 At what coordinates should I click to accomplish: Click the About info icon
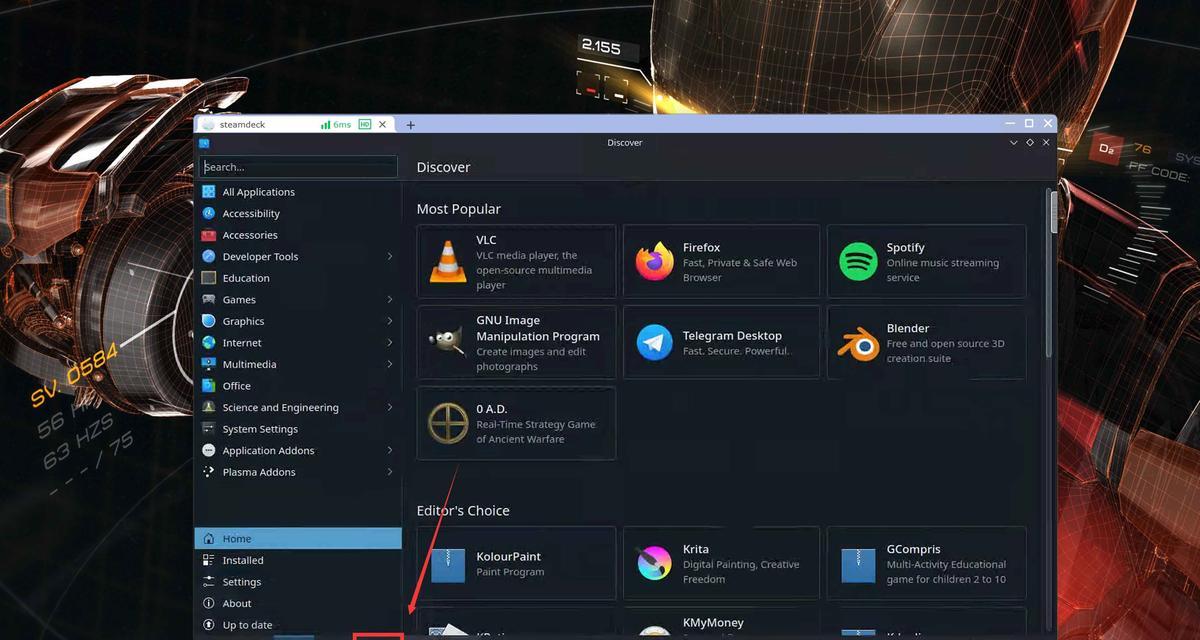[208, 603]
